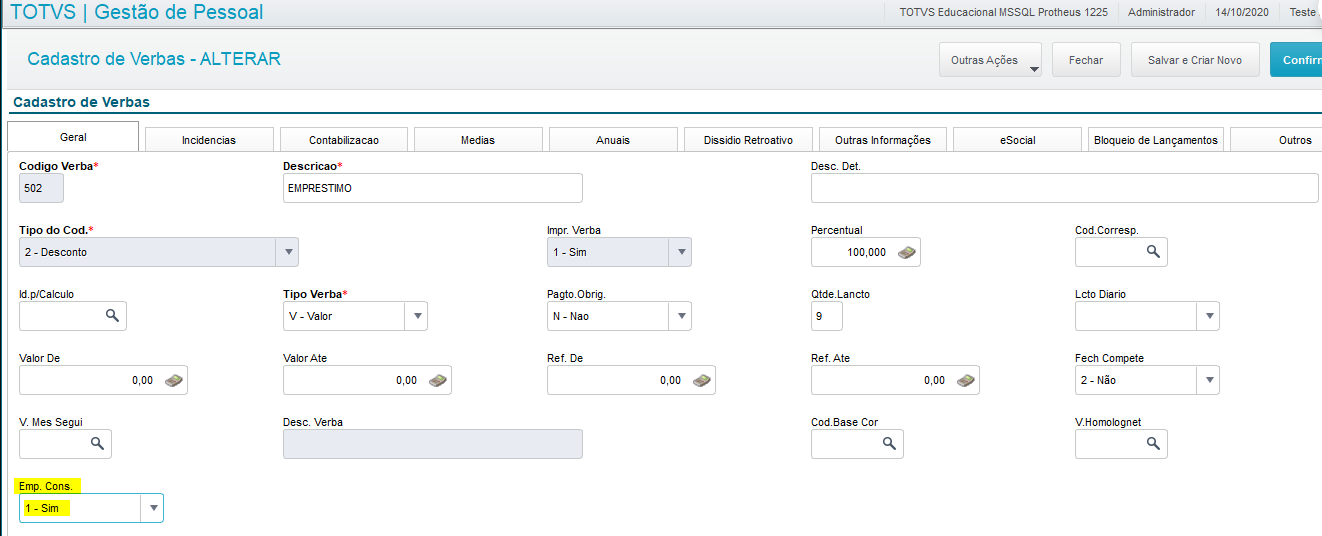The height and width of the screenshot is (536, 1322).
Task: Open calculator icon in Ref. Ate field
Action: (966, 380)
